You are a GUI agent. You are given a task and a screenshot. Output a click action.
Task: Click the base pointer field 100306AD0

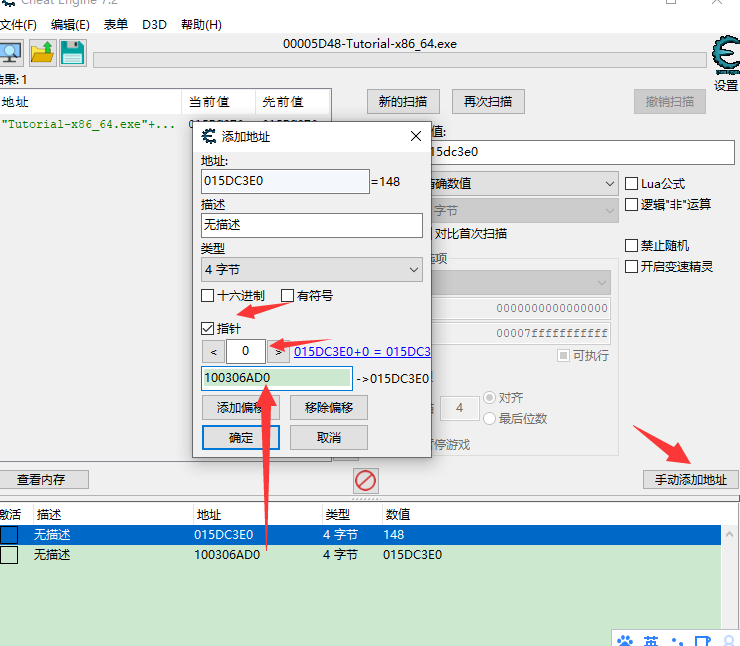pyautogui.click(x=277, y=378)
